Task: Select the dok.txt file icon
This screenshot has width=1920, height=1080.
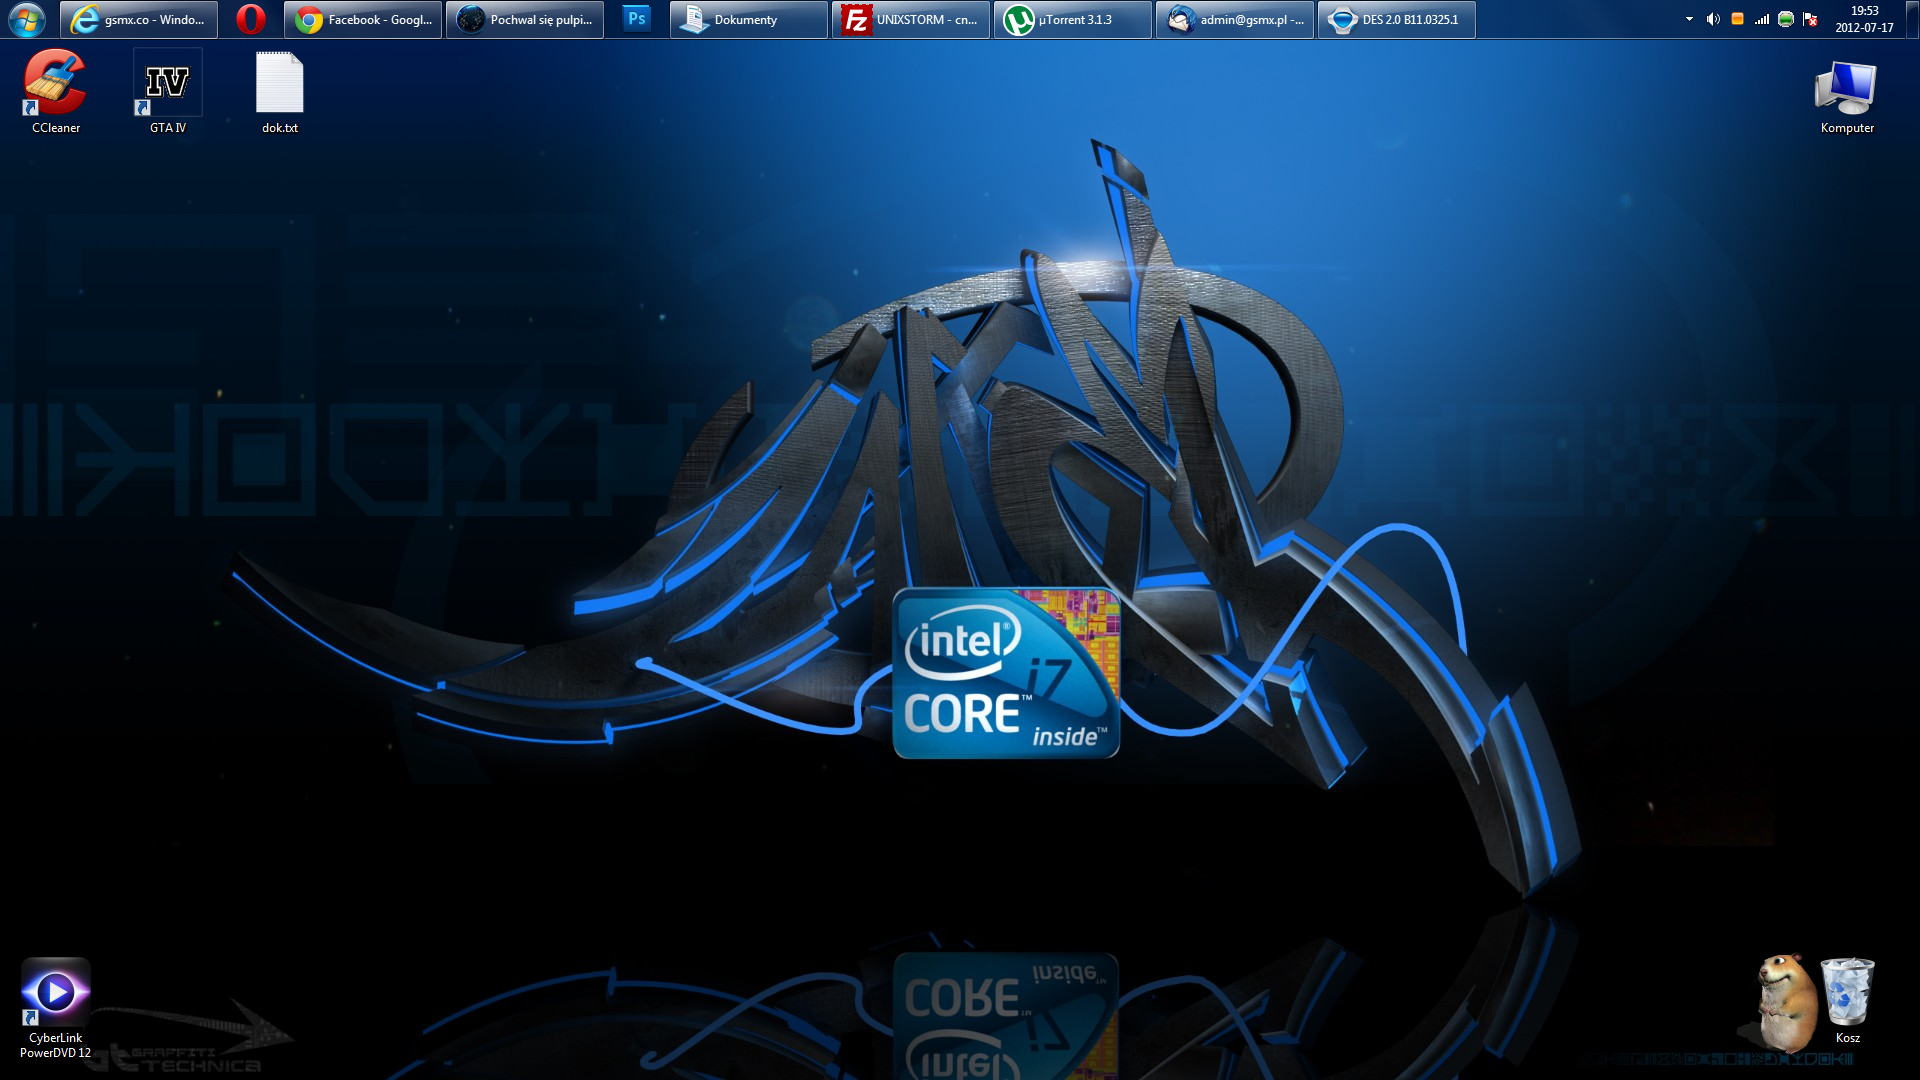Action: click(x=279, y=85)
